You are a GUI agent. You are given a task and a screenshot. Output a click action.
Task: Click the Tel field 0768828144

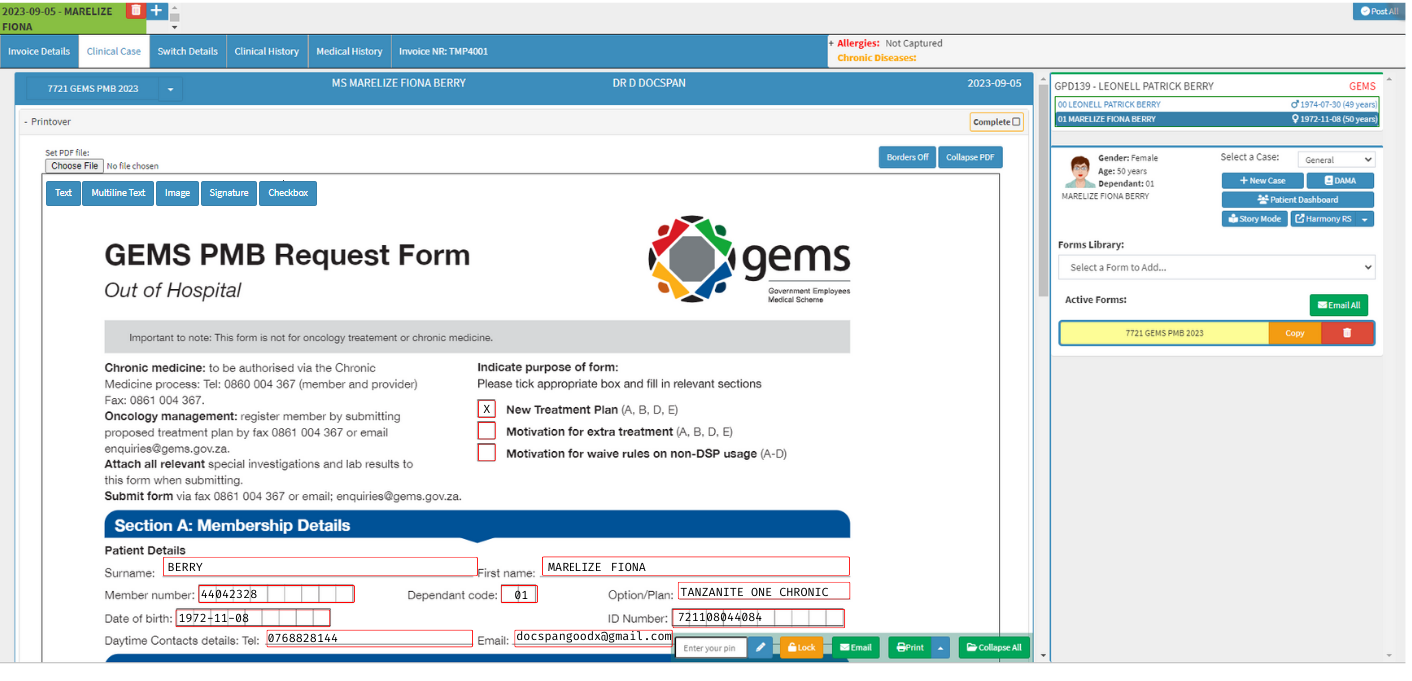[x=369, y=638]
